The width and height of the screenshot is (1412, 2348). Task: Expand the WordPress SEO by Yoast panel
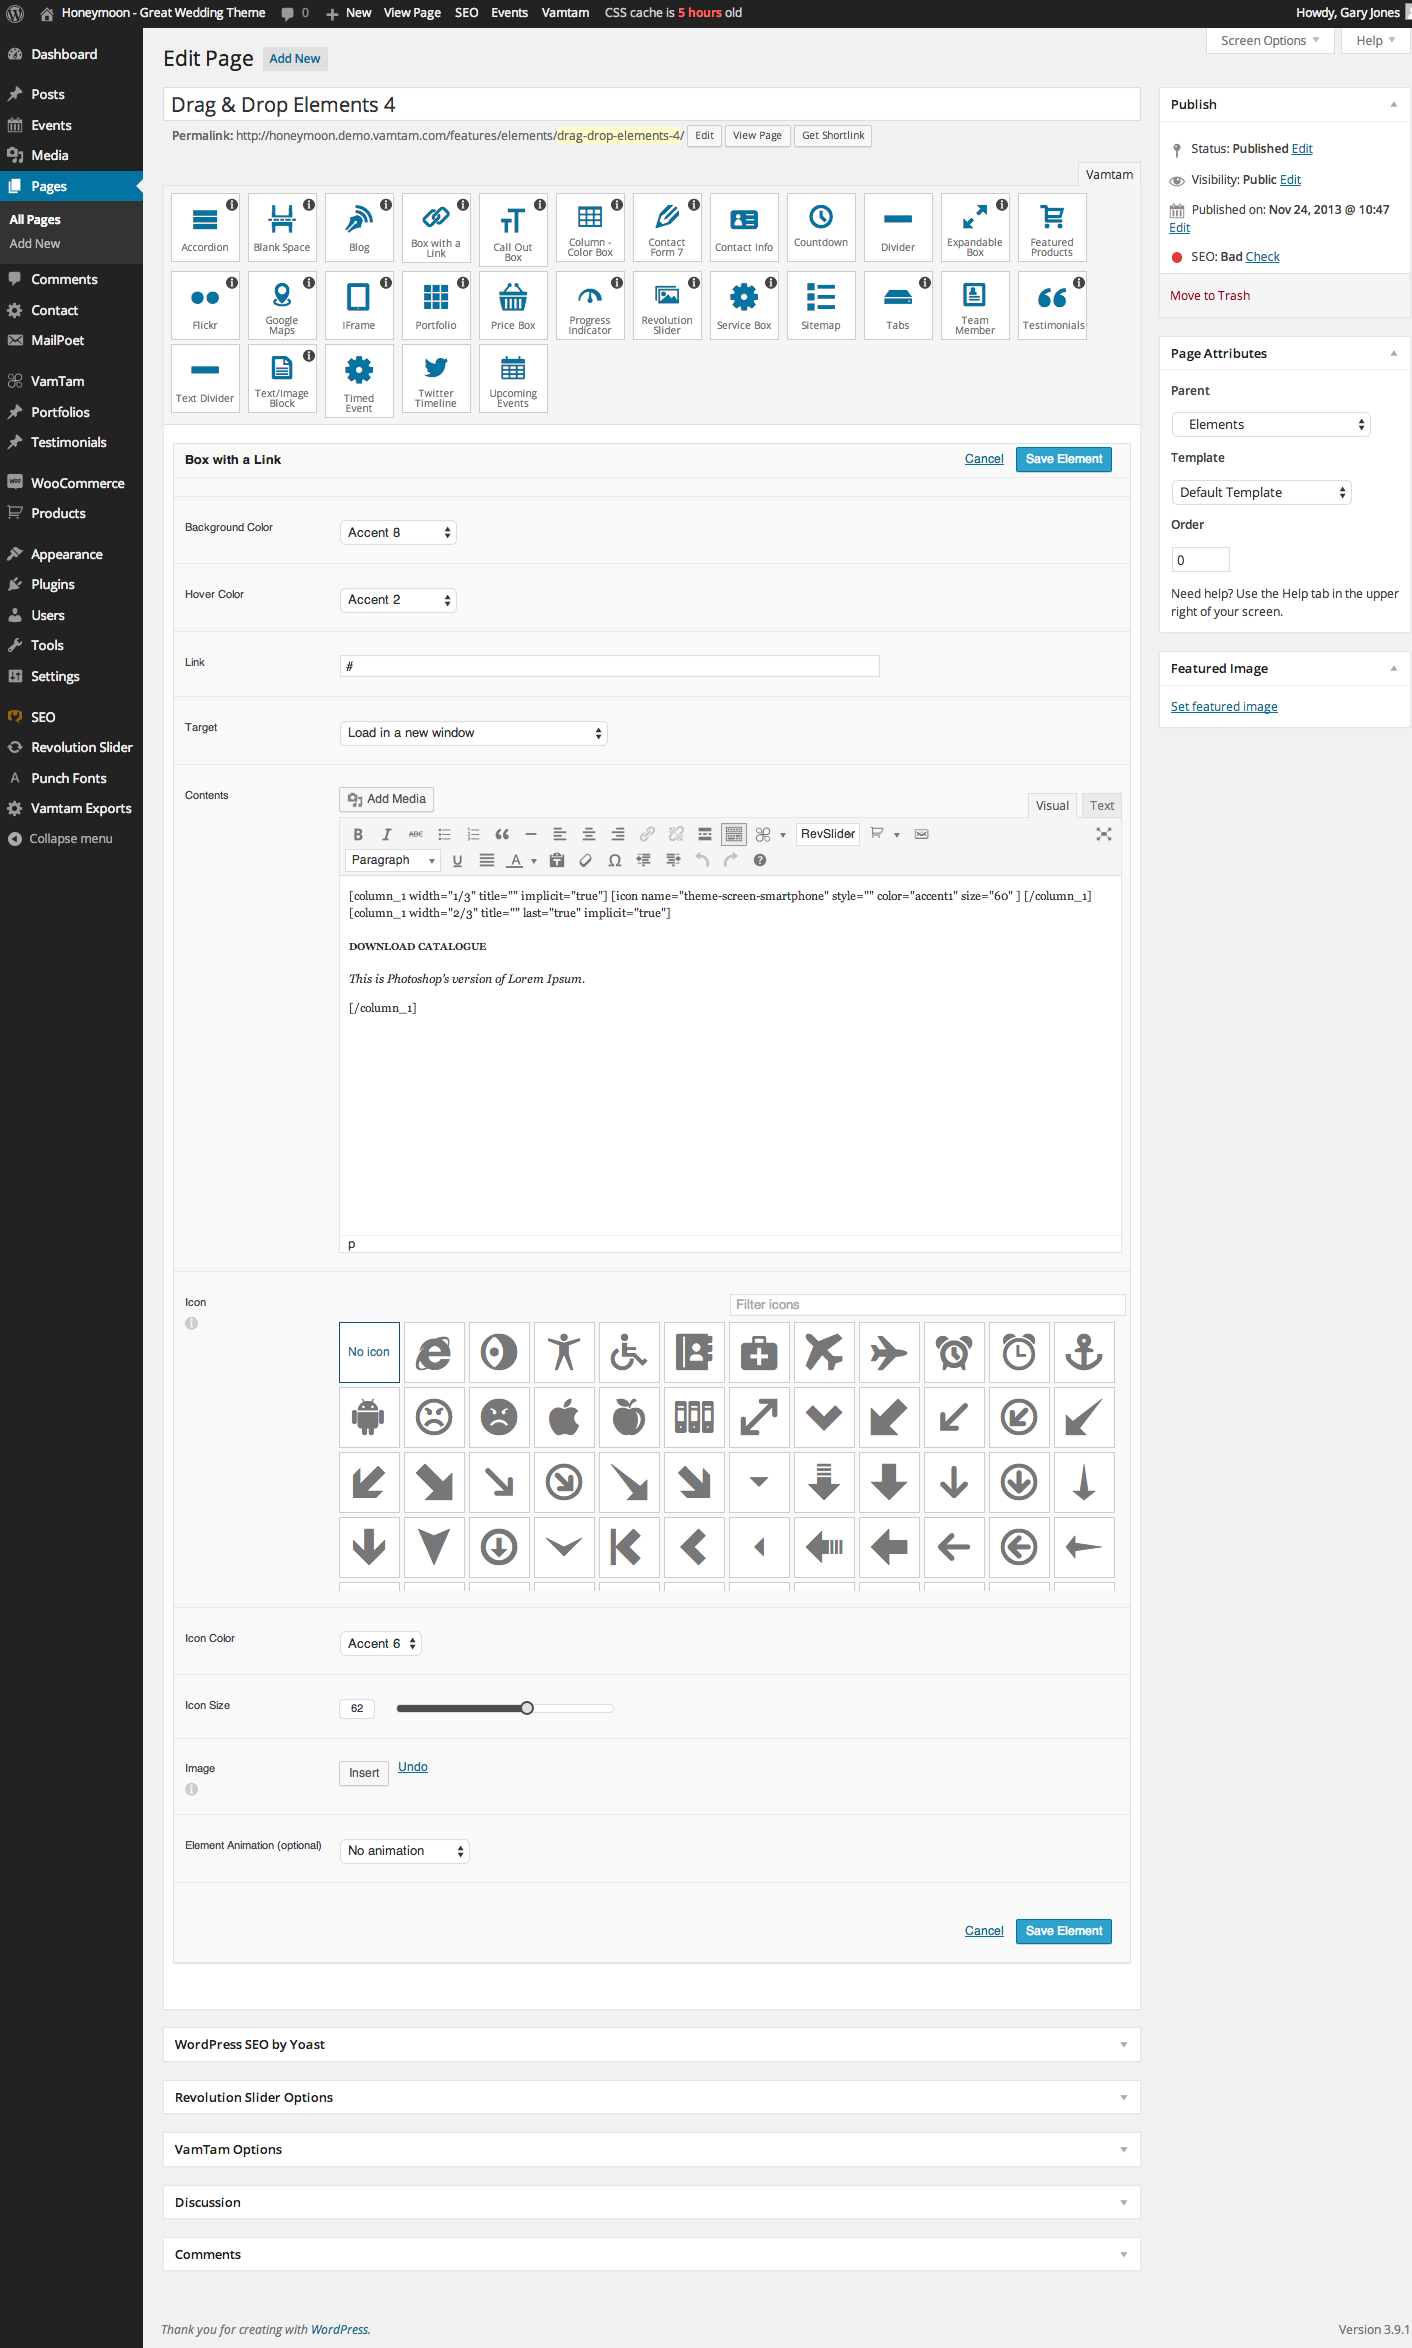pos(651,2044)
